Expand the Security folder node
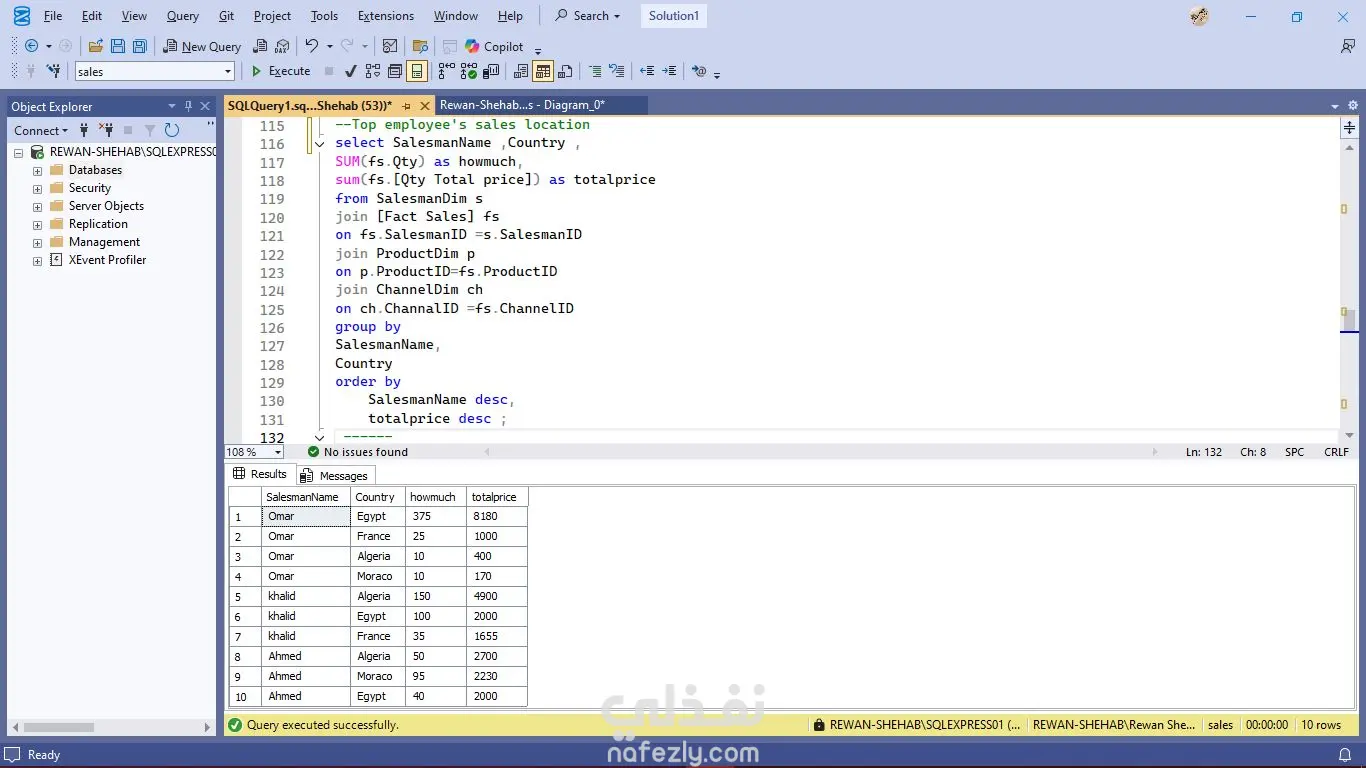This screenshot has height=768, width=1366. [x=38, y=188]
